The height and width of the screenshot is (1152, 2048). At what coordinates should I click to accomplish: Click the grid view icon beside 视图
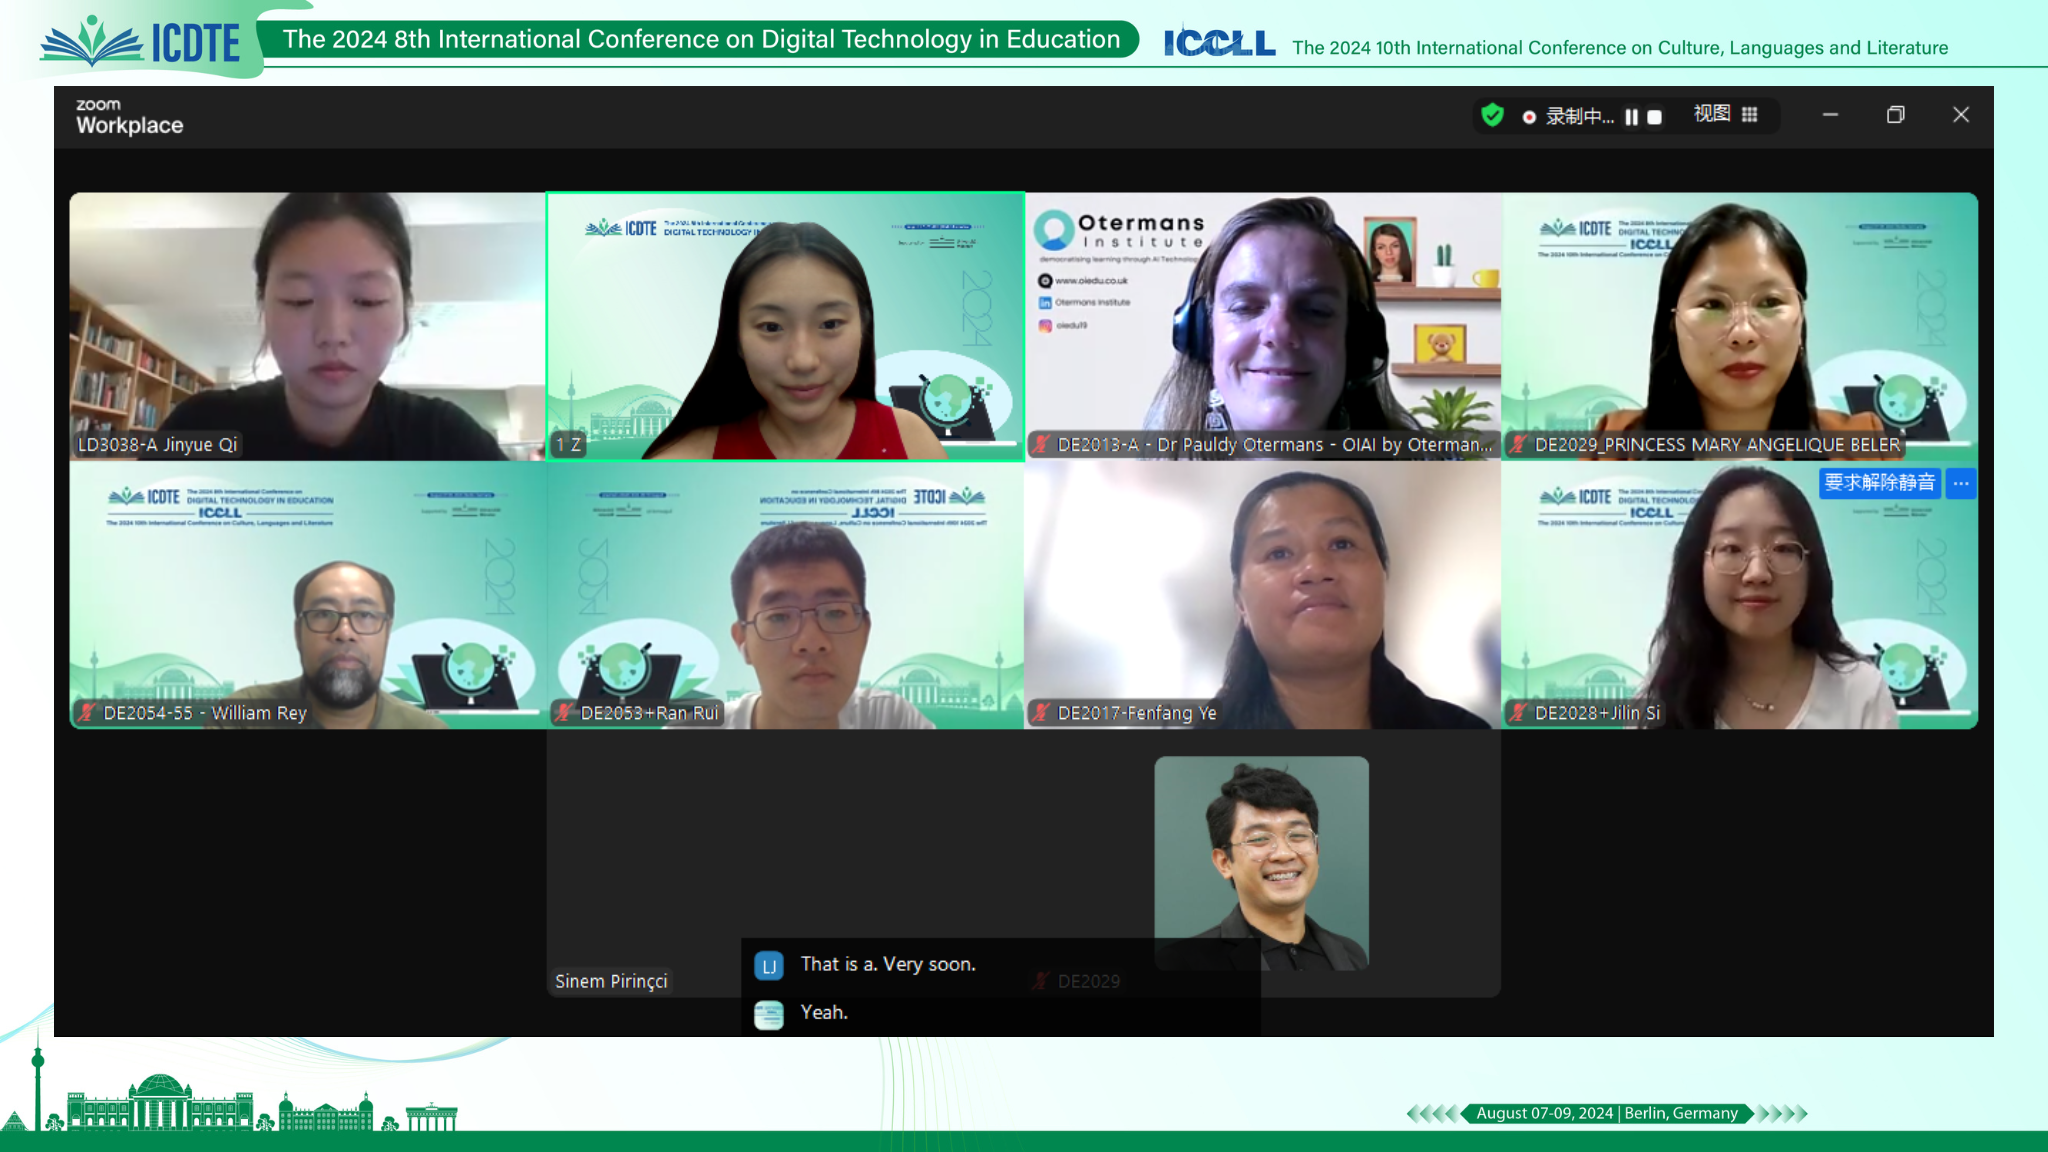1749,115
